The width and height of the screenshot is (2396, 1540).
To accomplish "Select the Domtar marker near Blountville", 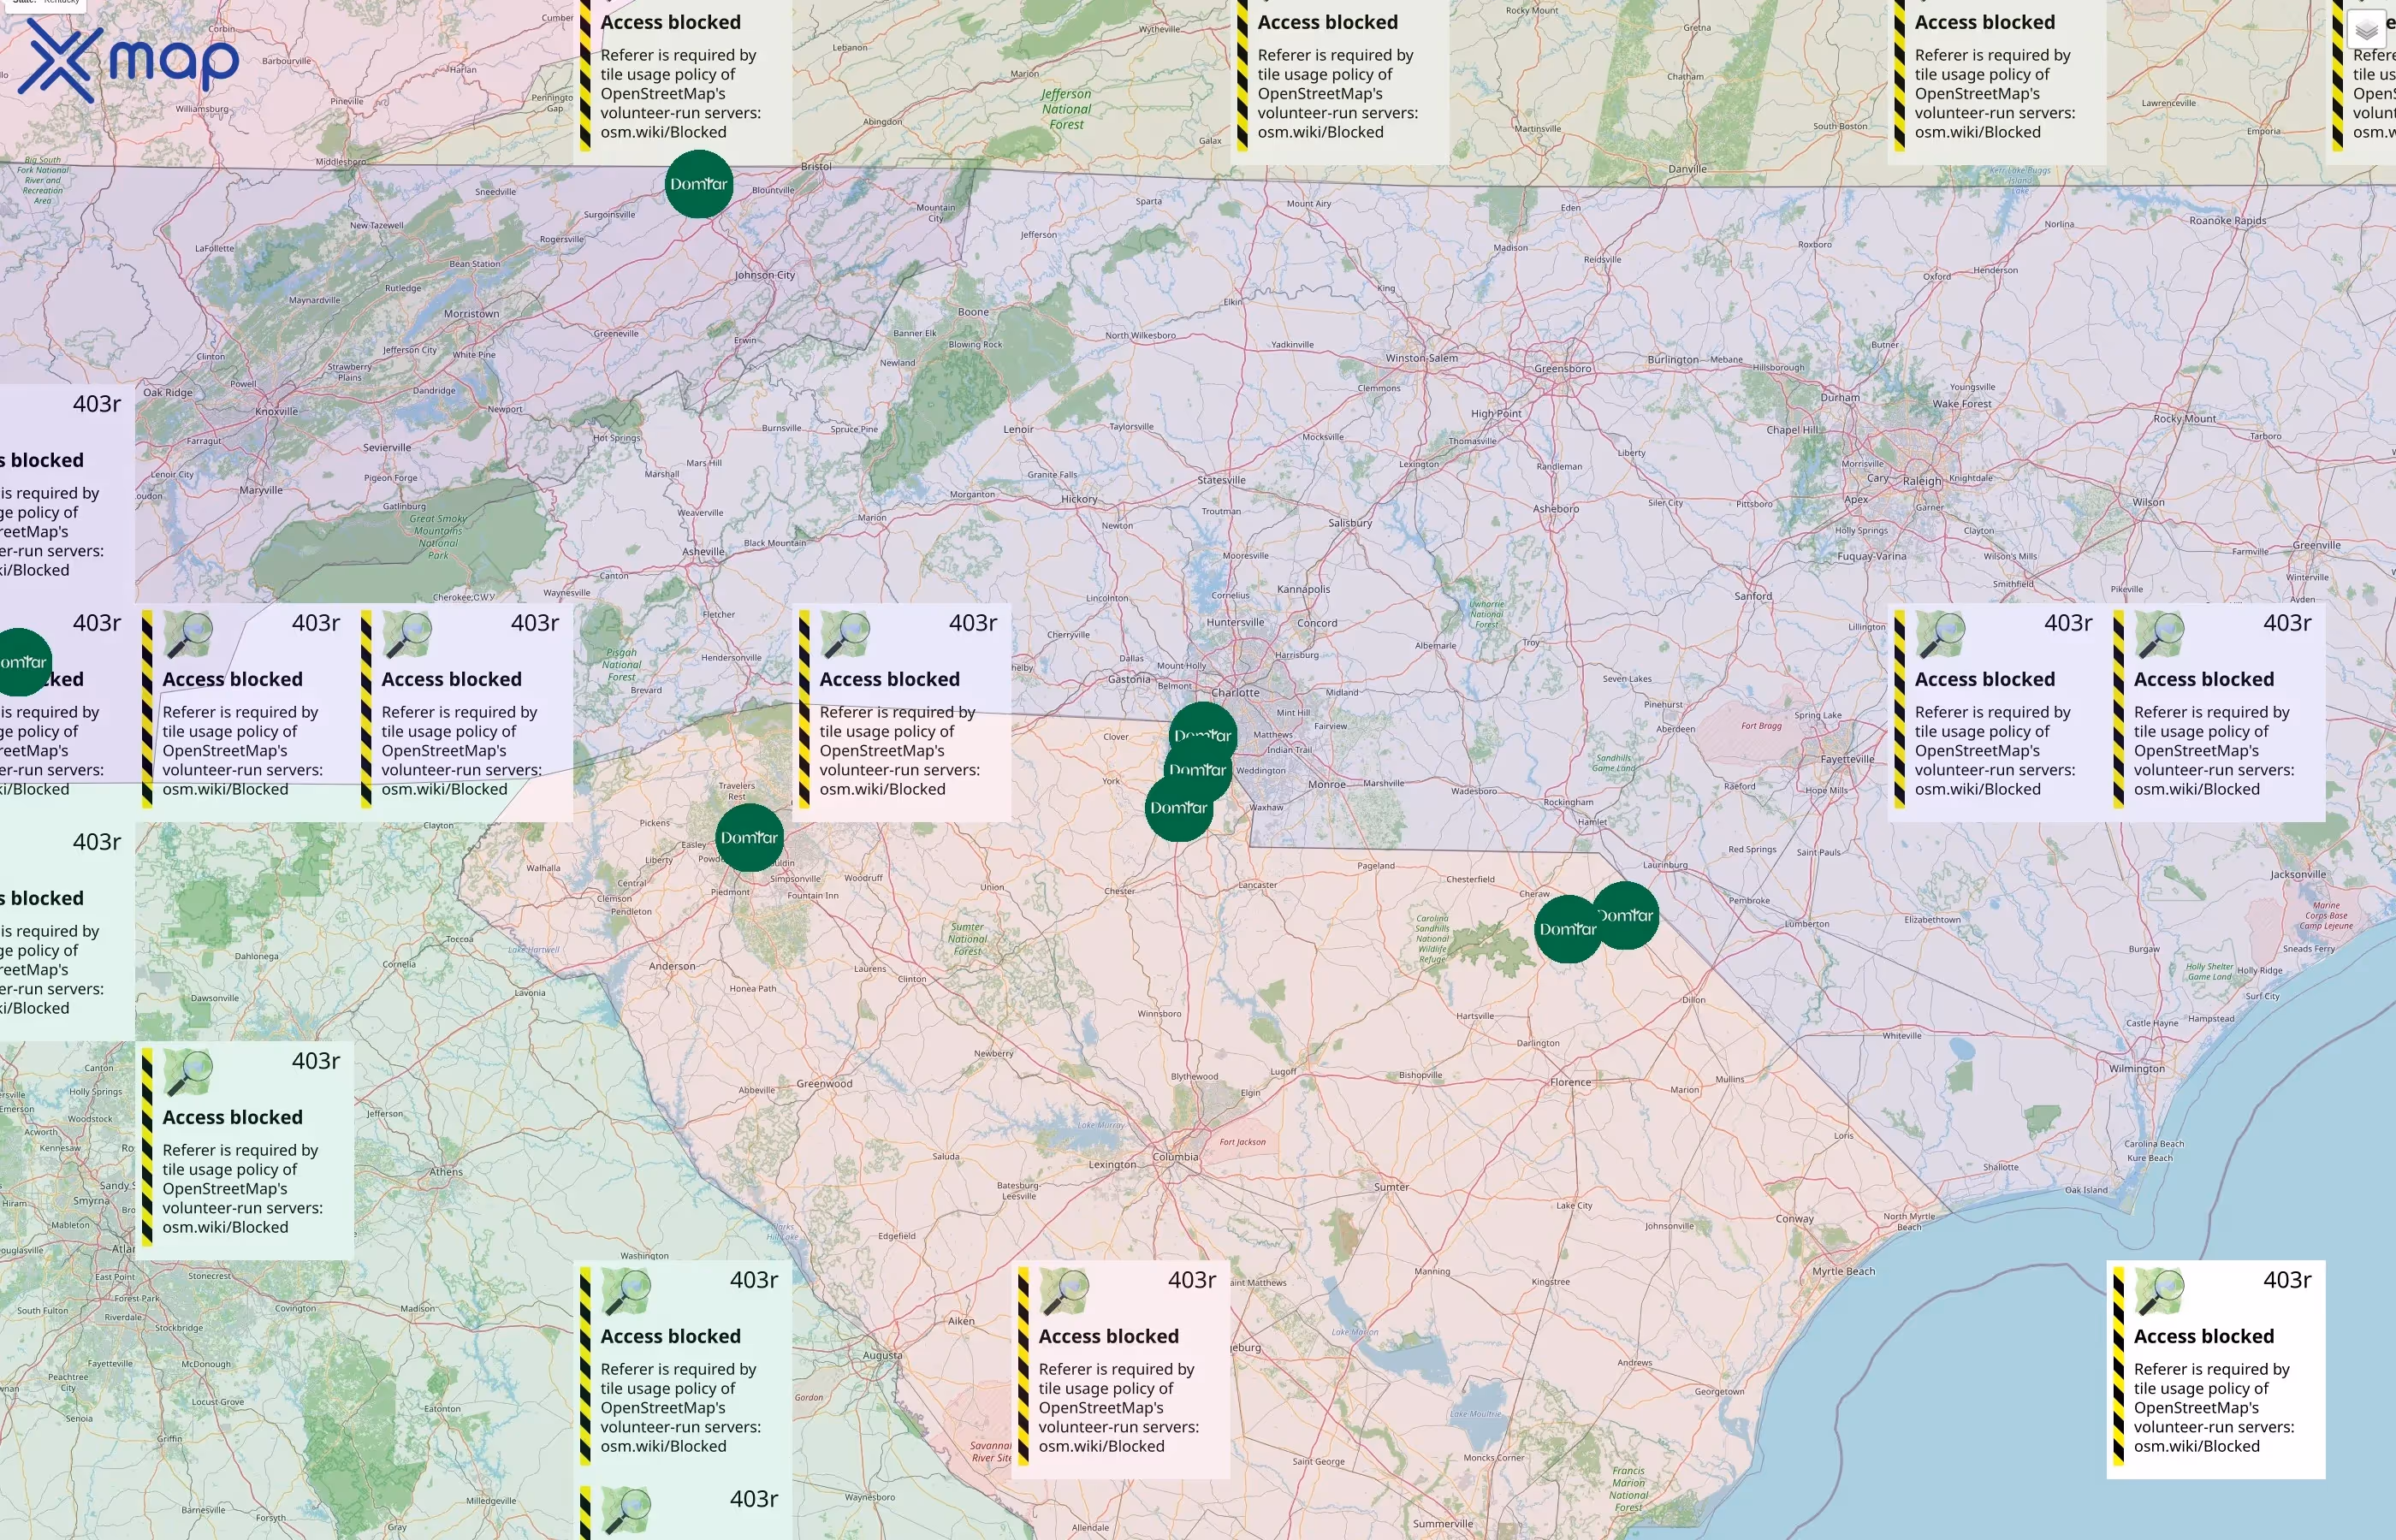I will coord(699,184).
